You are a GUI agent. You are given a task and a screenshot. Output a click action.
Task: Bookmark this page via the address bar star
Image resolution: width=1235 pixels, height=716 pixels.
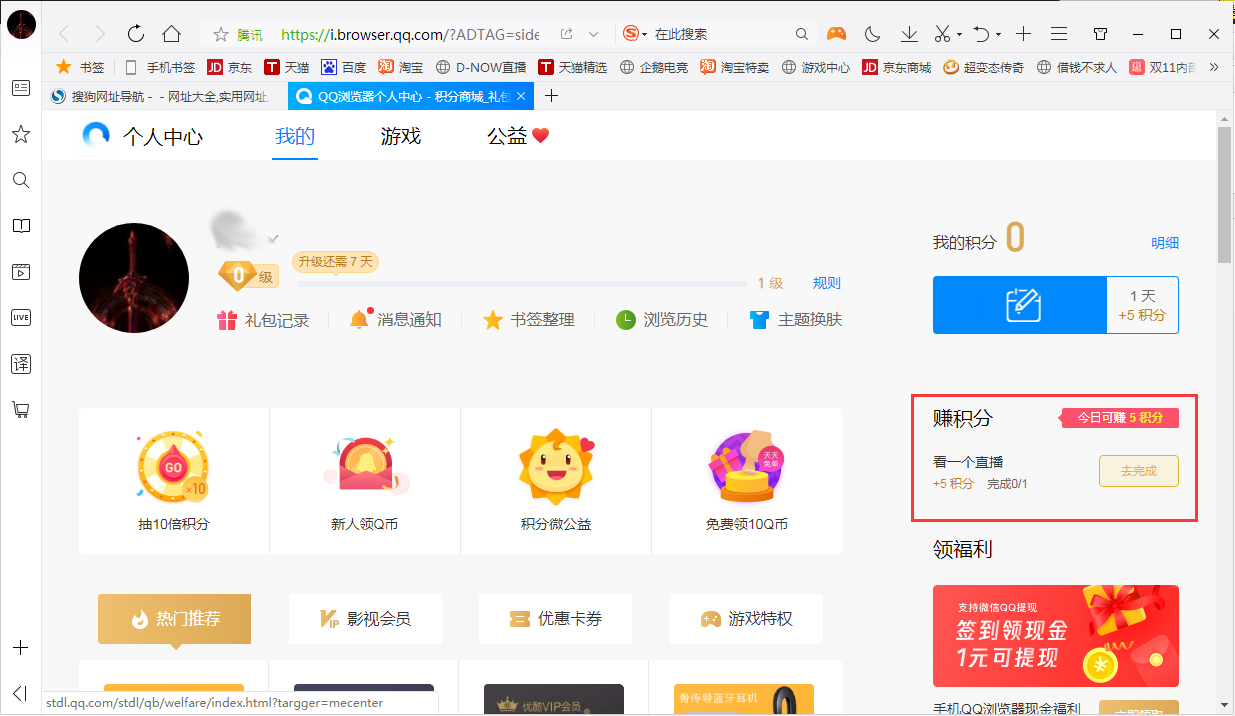coord(219,33)
